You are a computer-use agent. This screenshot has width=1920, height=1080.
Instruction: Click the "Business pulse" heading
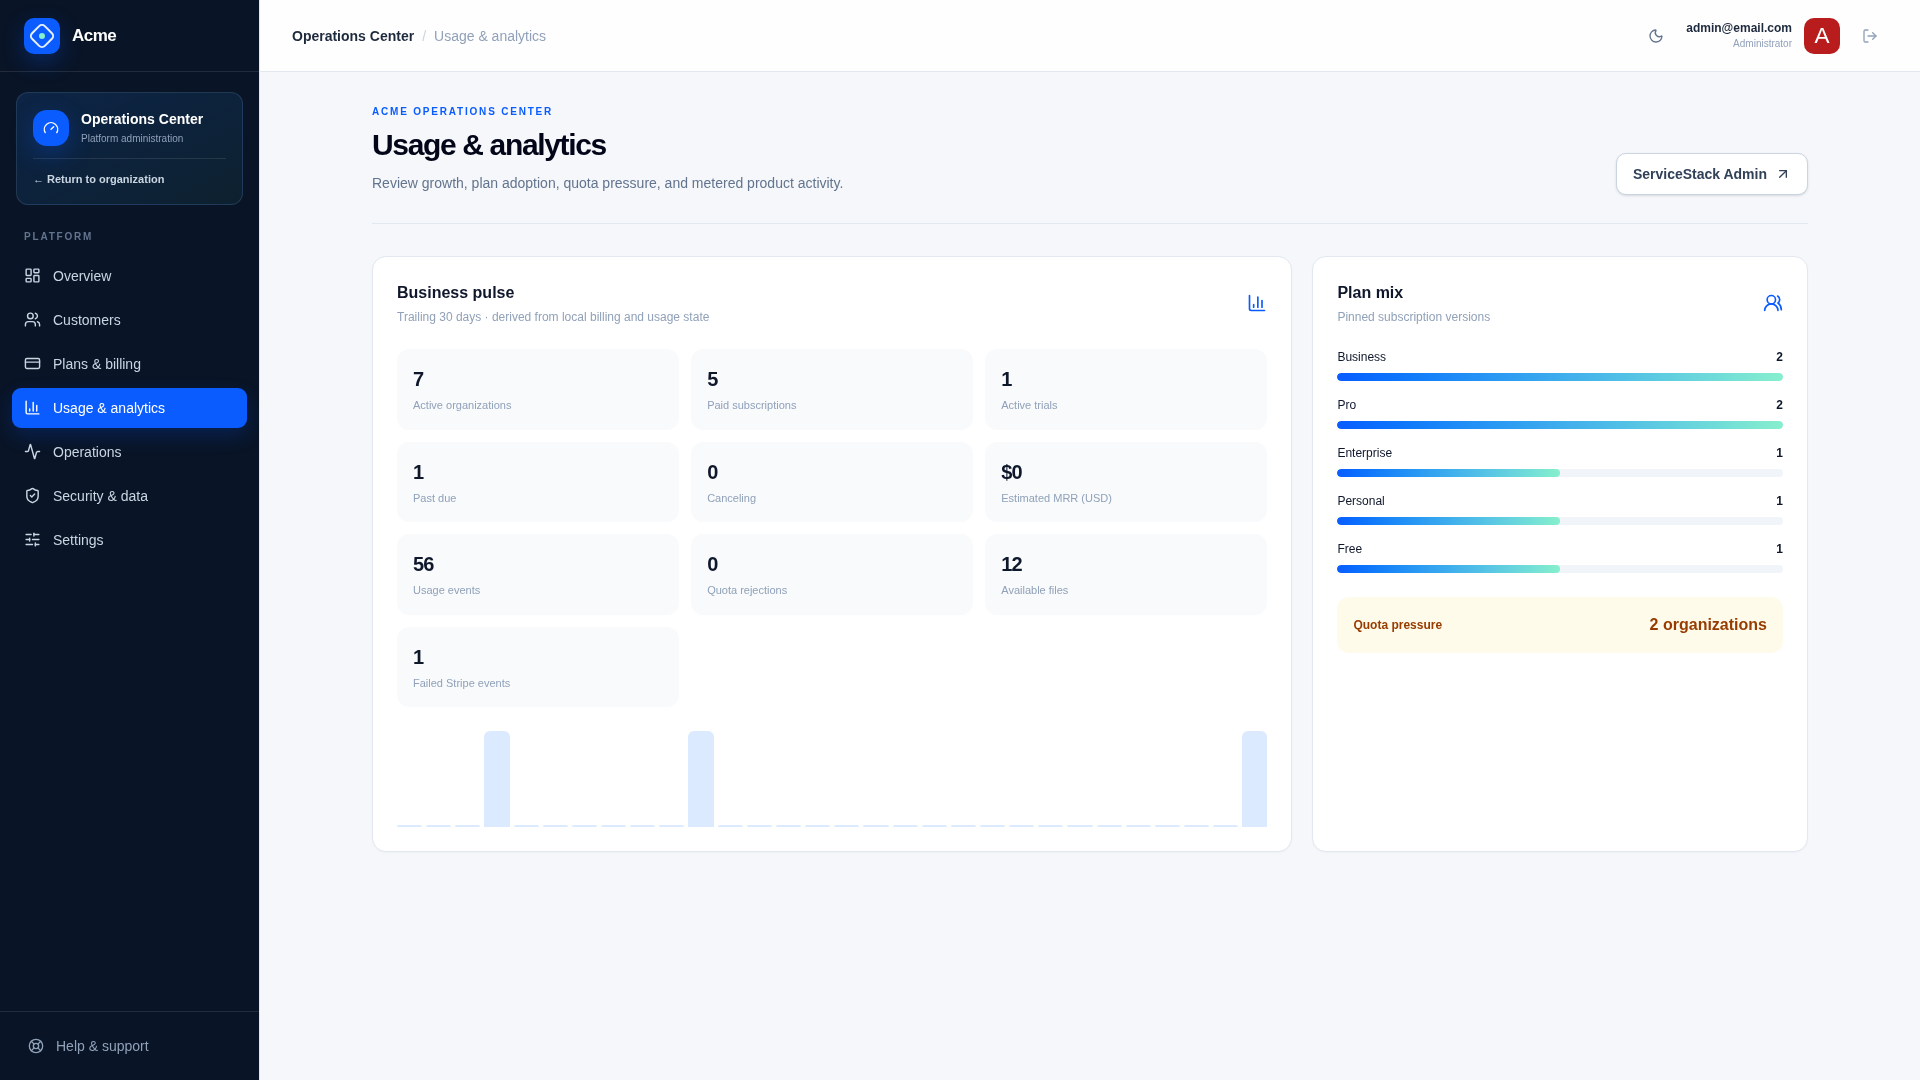455,293
